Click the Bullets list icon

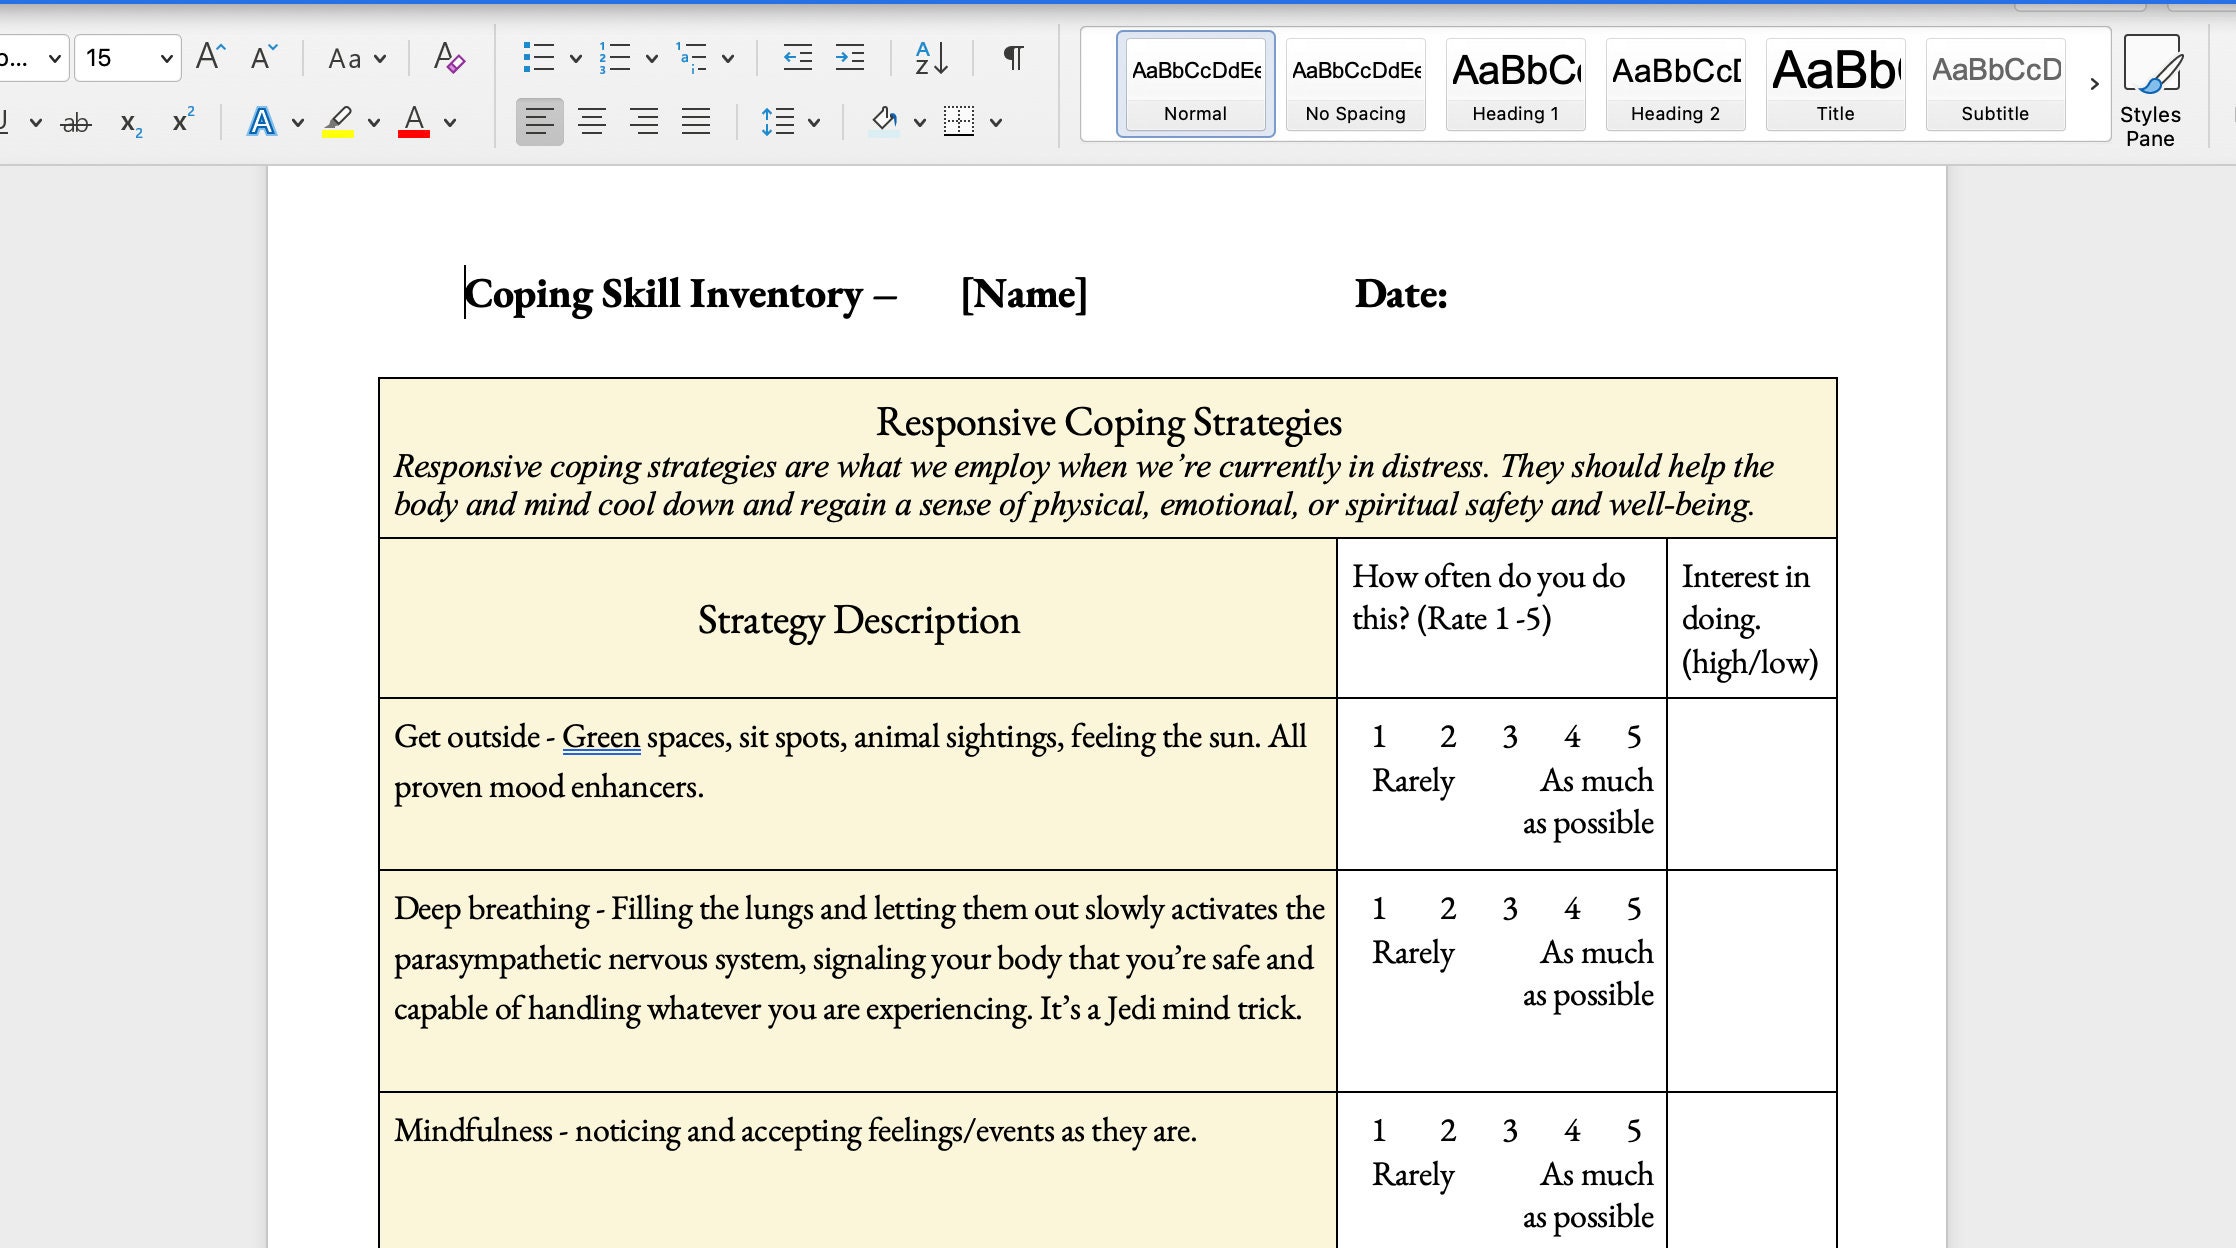[x=540, y=57]
